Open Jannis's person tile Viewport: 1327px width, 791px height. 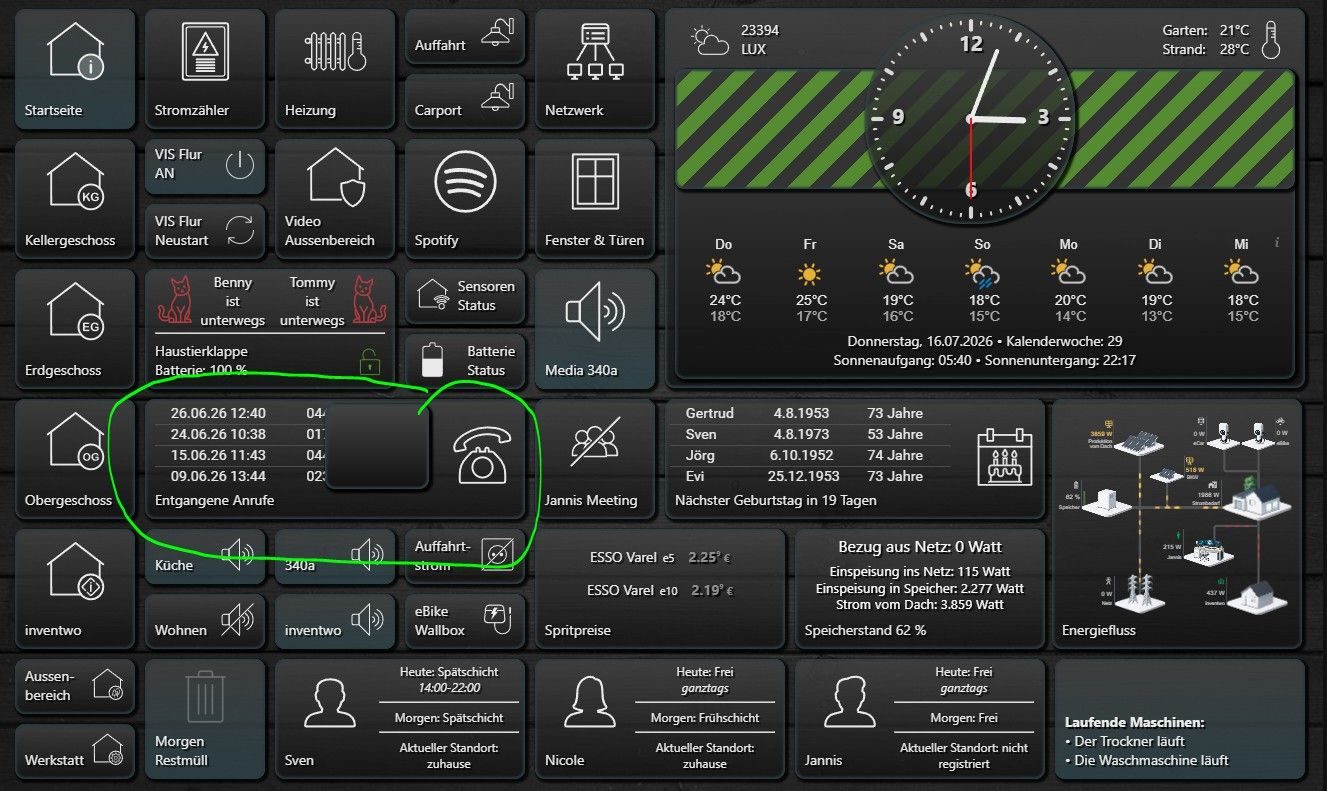coord(920,719)
